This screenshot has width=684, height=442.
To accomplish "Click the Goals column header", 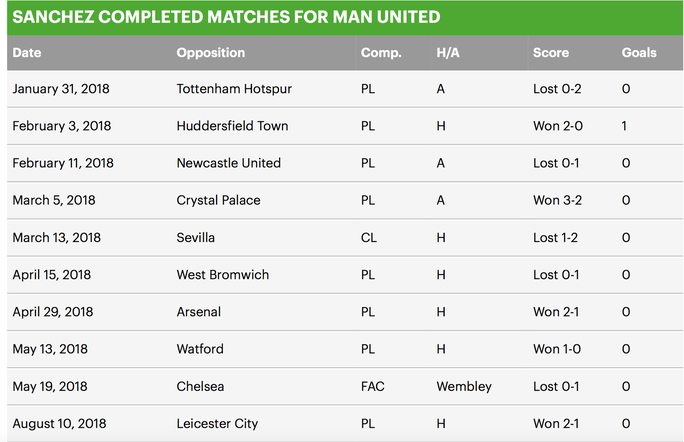I will tap(639, 53).
